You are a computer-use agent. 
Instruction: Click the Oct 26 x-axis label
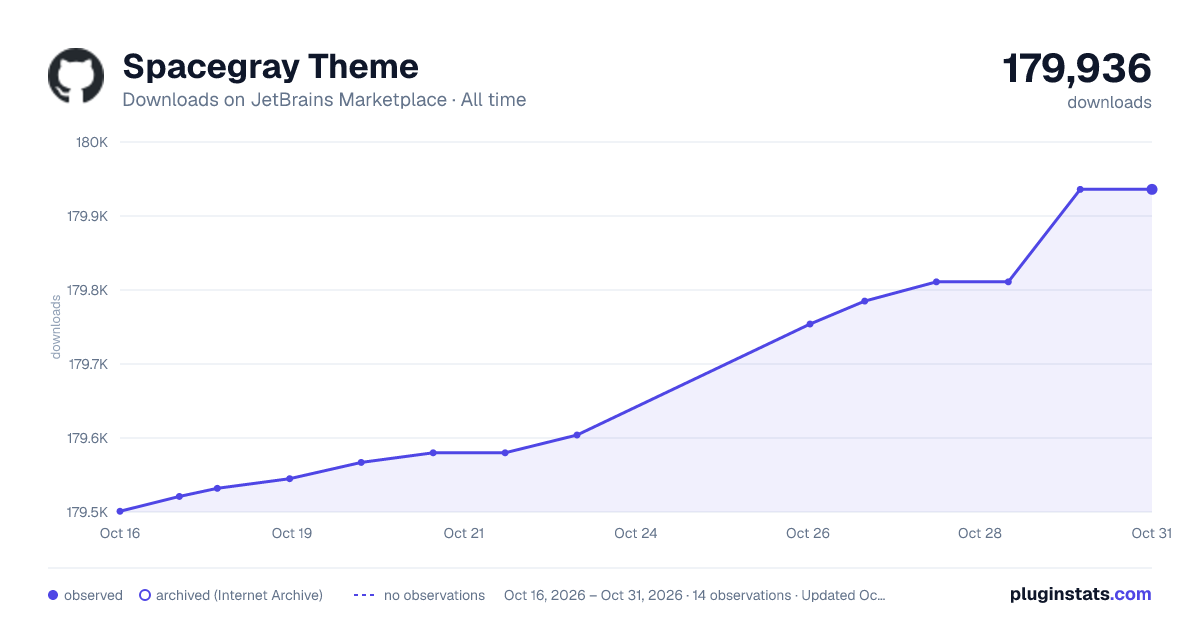click(x=808, y=533)
